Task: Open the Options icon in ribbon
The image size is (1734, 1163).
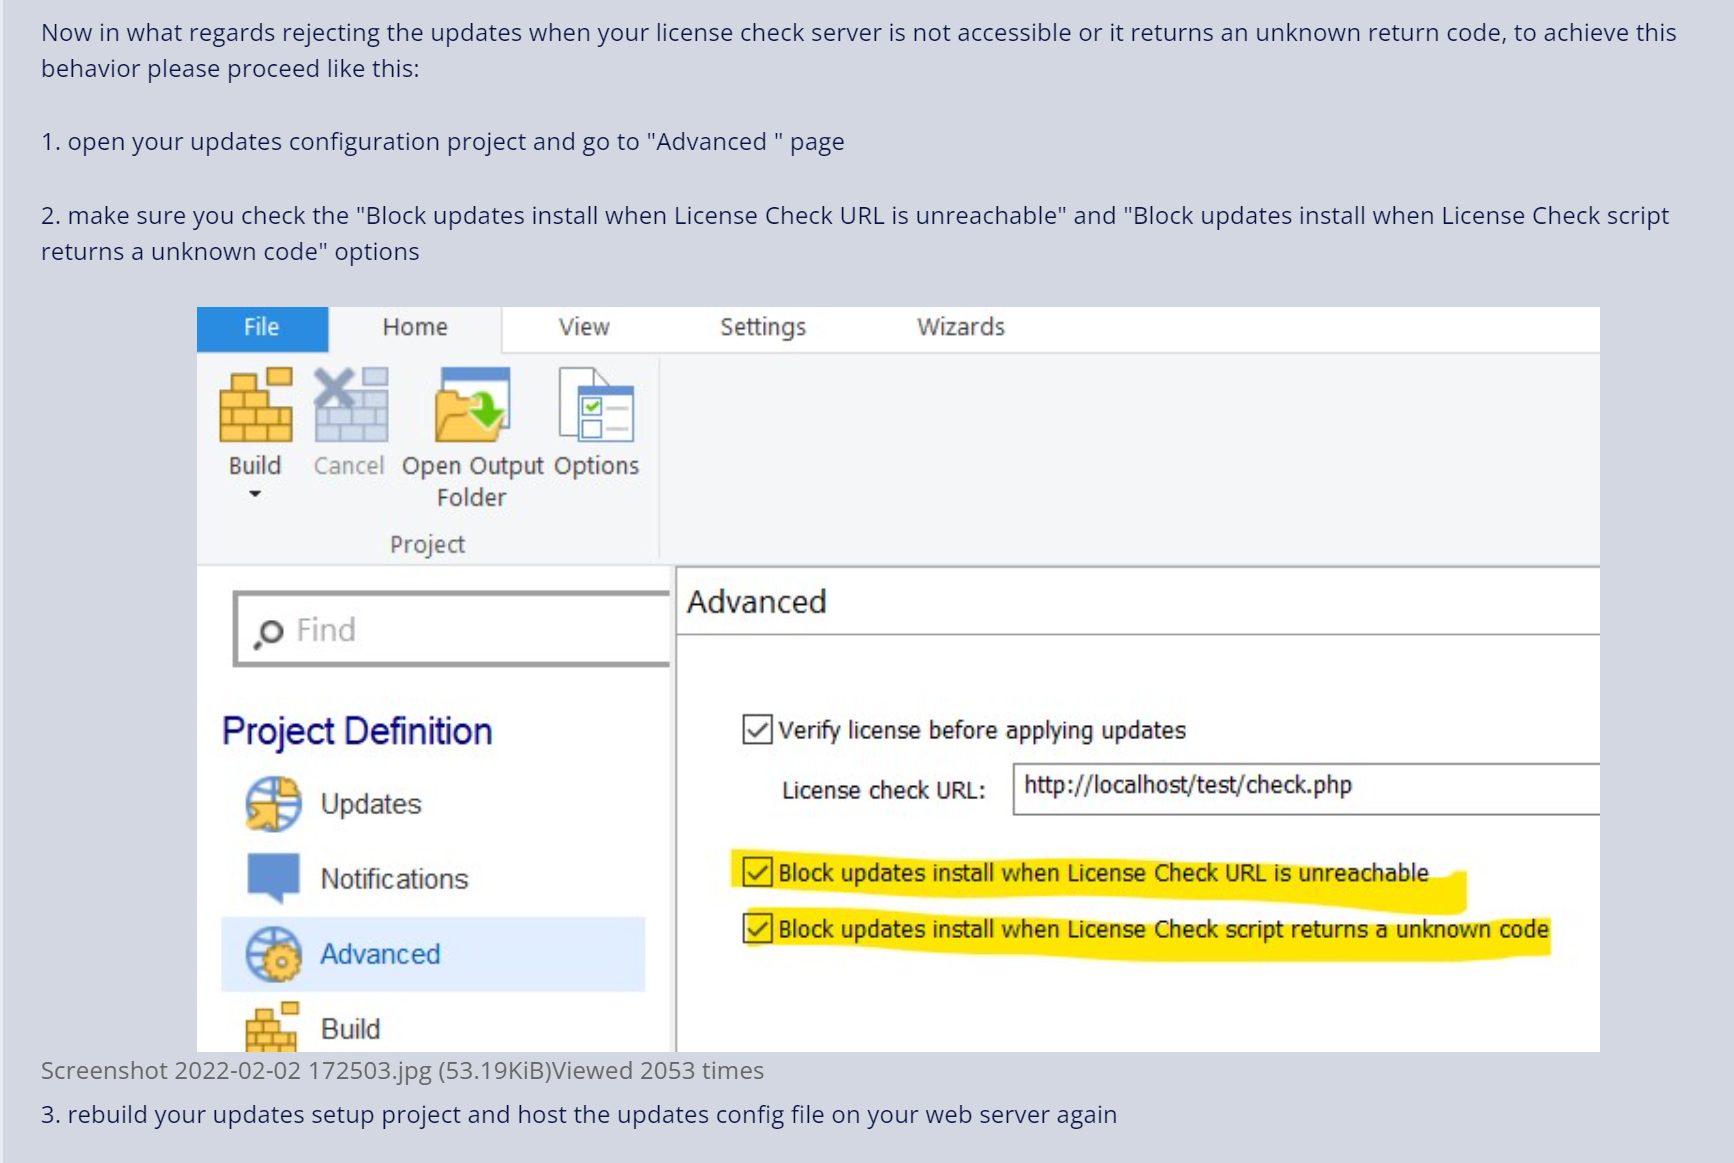Action: pyautogui.click(x=596, y=406)
